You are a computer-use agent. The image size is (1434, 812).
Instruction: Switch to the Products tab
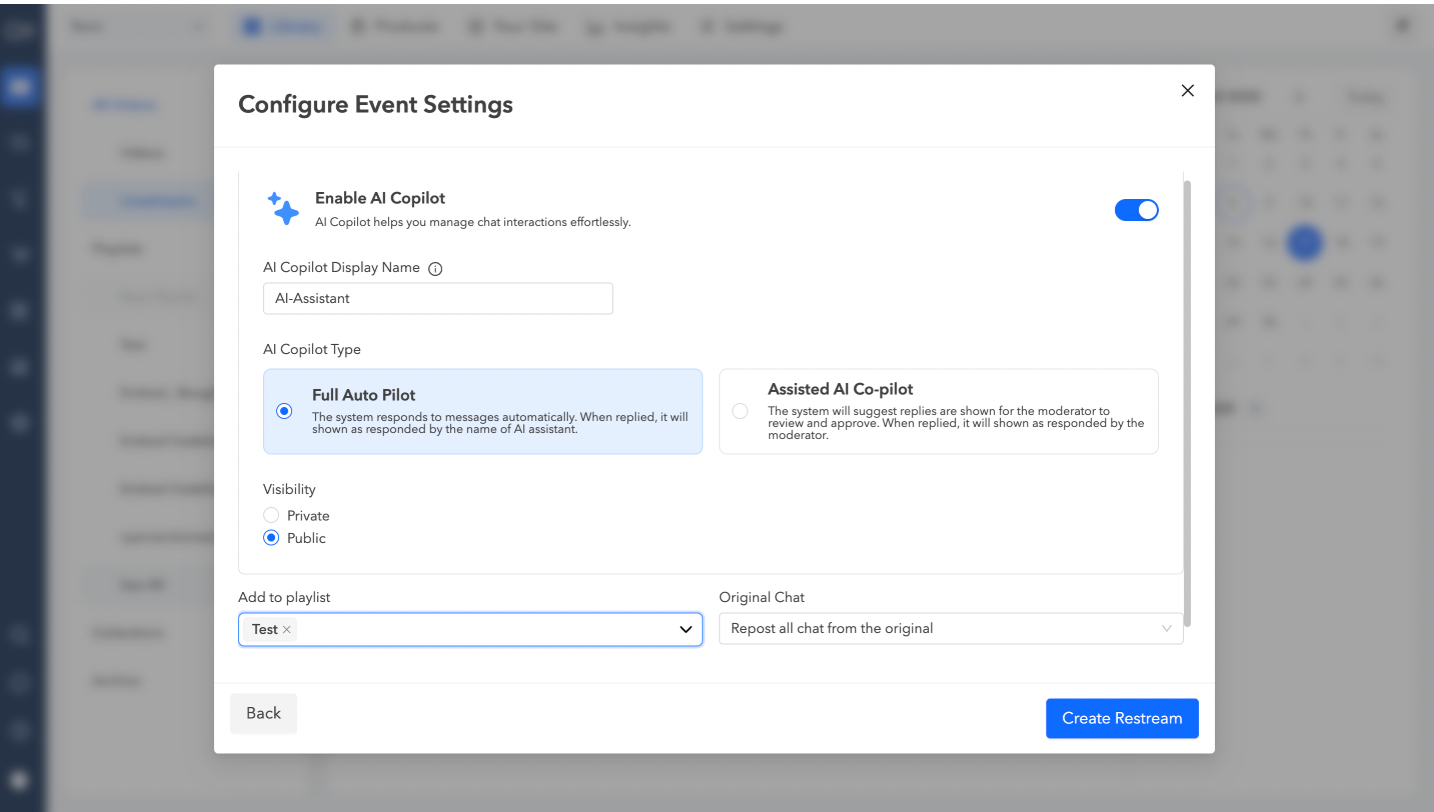[x=394, y=26]
